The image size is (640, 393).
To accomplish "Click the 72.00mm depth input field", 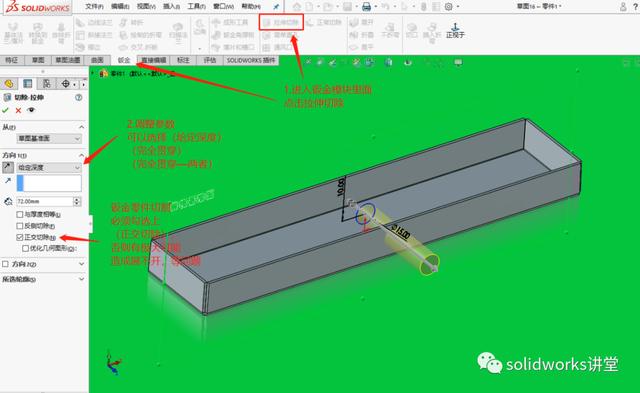I will [44, 201].
